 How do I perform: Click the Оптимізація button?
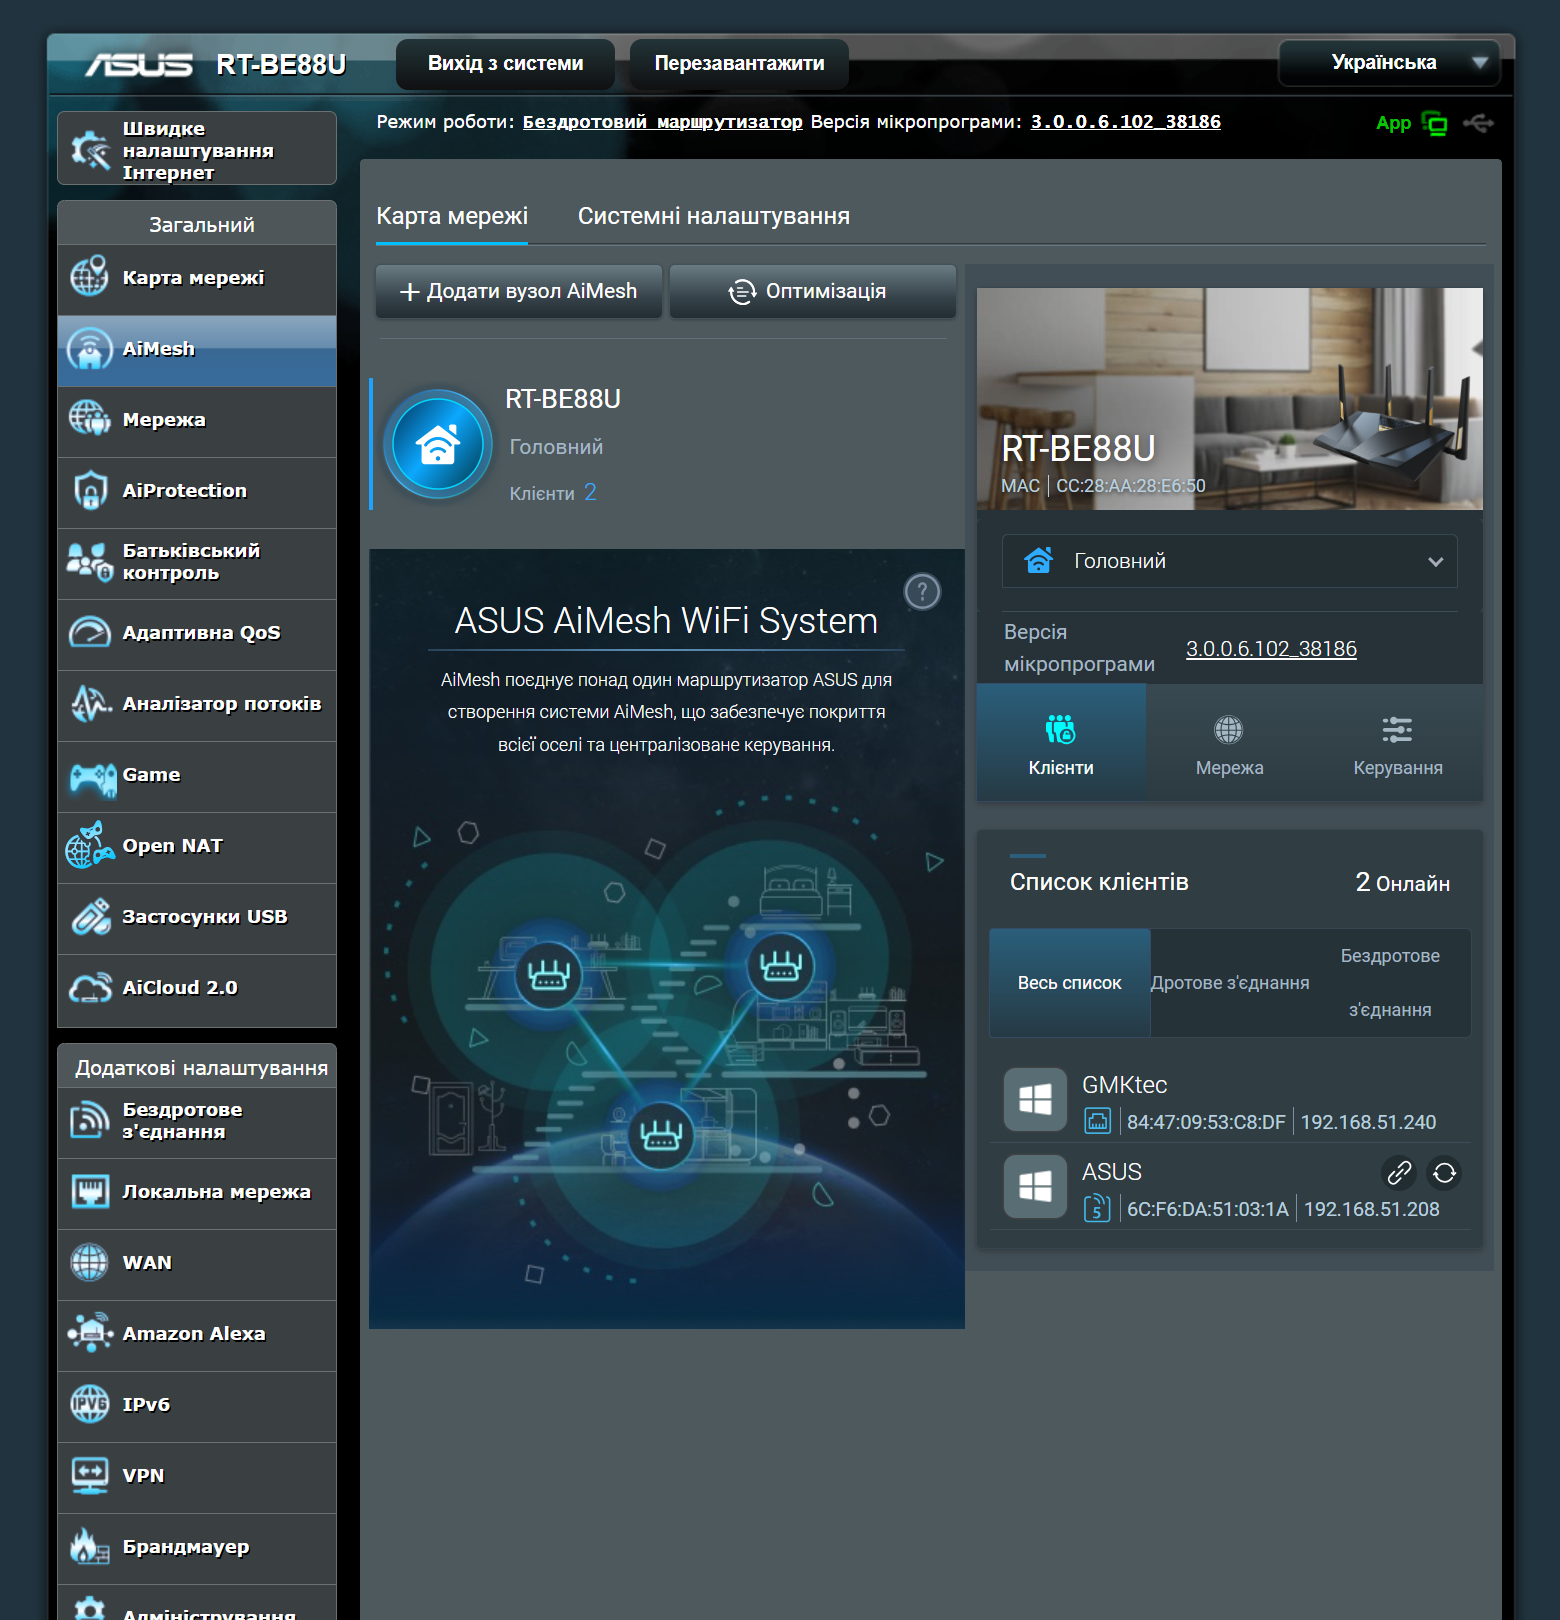click(813, 291)
